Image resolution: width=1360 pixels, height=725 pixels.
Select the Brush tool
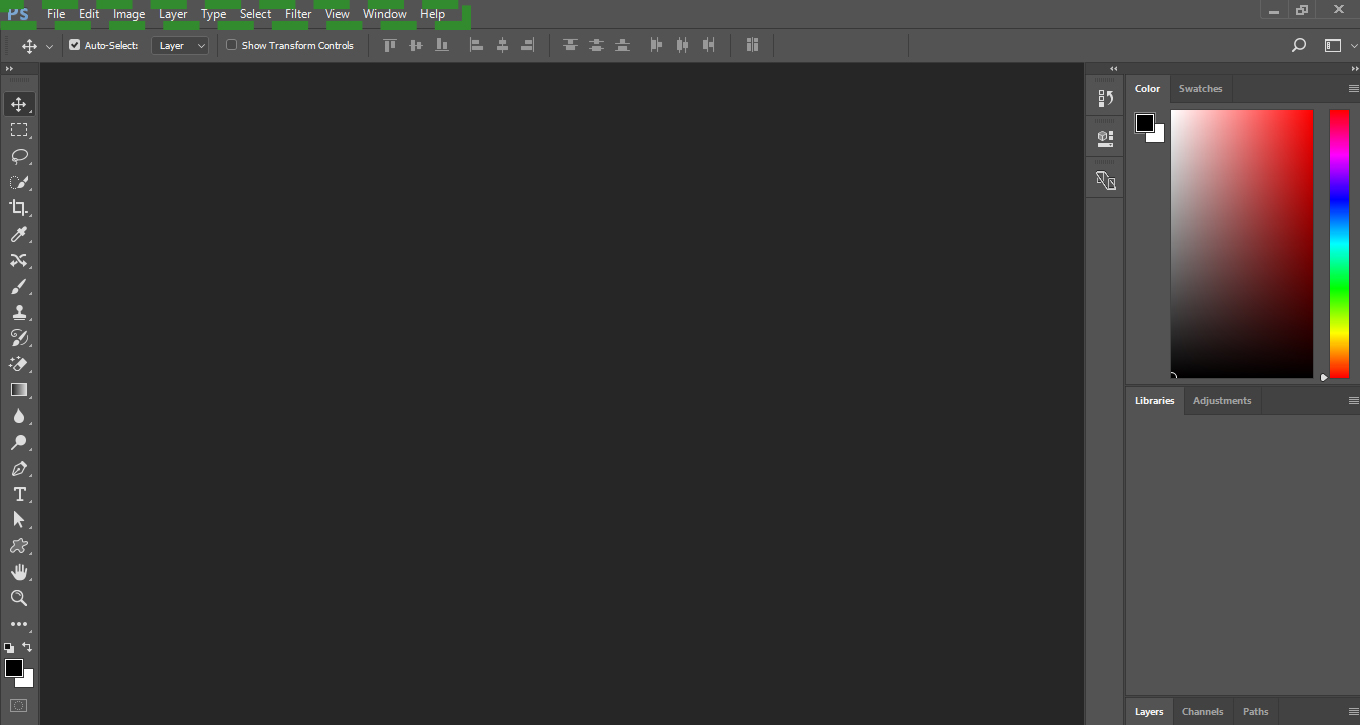[x=19, y=287]
